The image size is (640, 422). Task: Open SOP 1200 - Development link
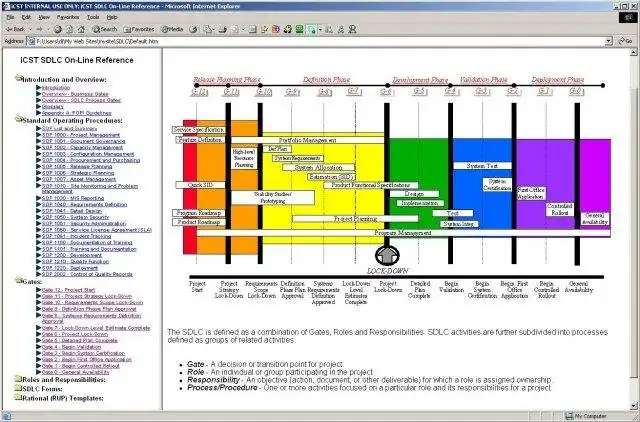pos(72,255)
